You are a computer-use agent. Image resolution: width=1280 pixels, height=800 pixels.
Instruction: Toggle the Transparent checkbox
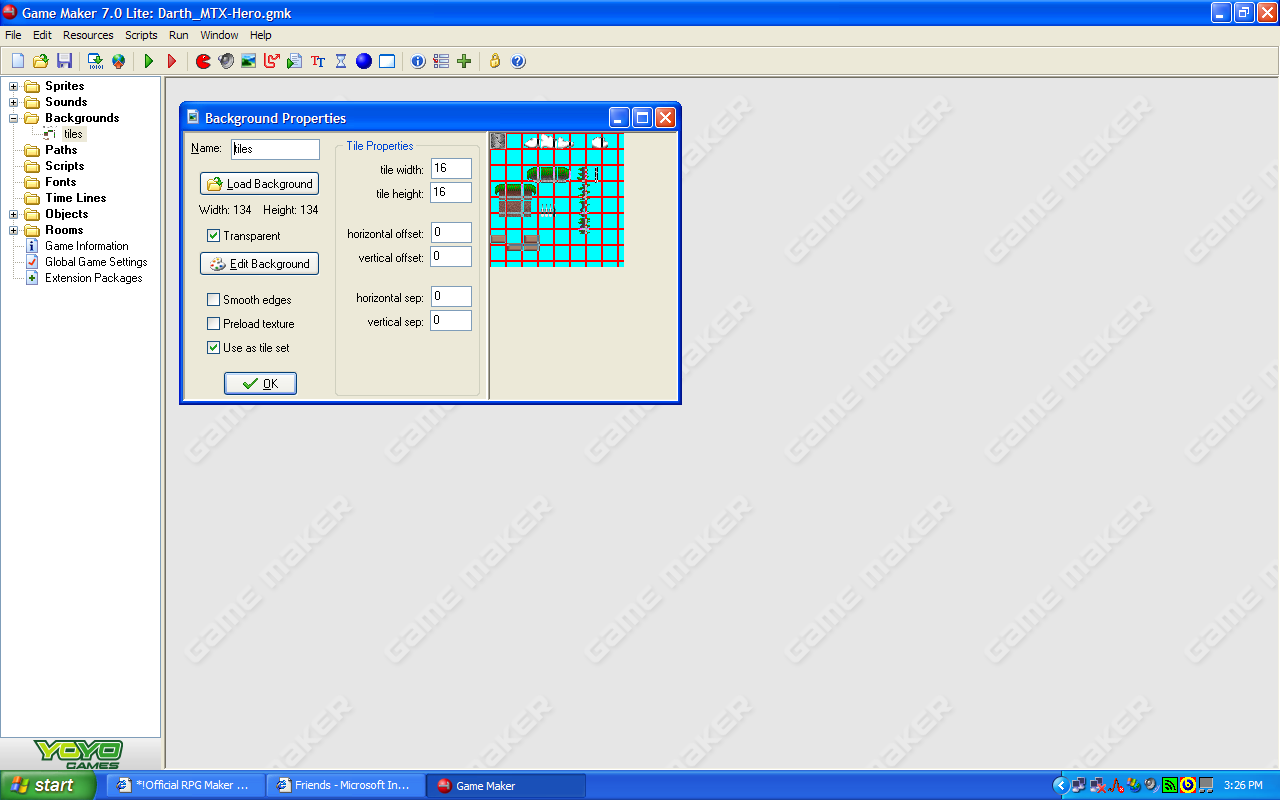click(x=213, y=235)
